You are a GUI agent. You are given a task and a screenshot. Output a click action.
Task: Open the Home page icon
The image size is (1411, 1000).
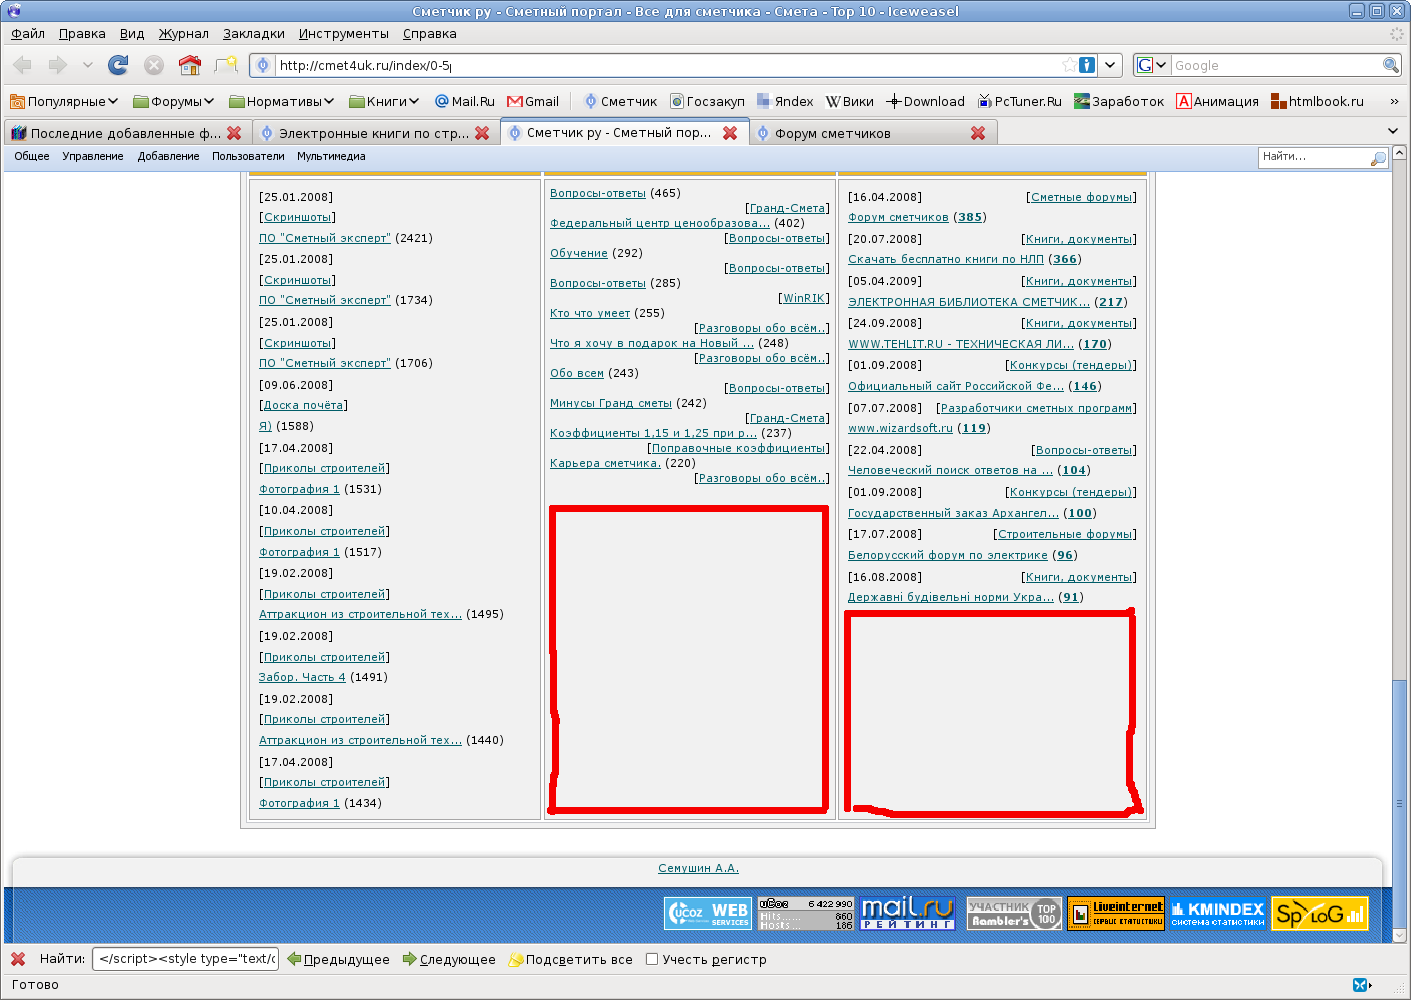pyautogui.click(x=190, y=65)
